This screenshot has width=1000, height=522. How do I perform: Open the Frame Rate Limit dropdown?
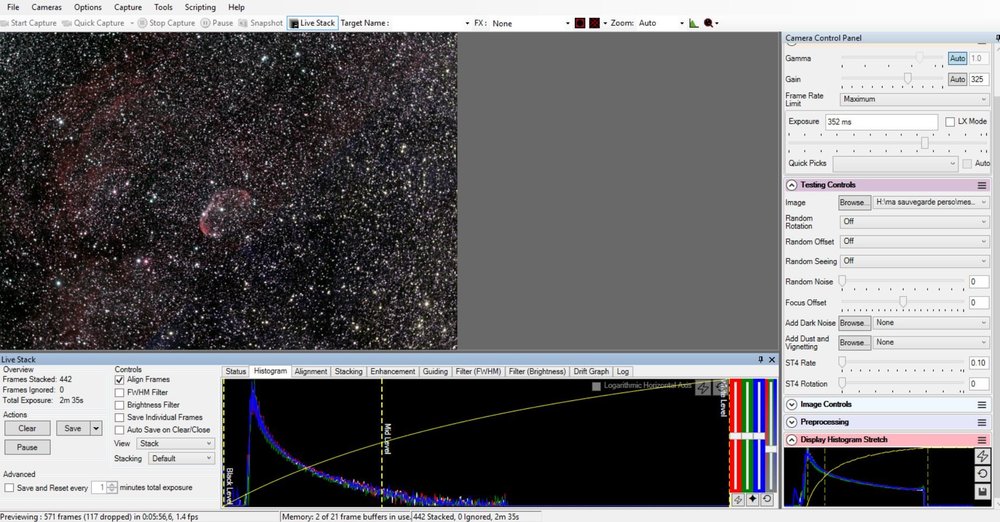(x=914, y=99)
